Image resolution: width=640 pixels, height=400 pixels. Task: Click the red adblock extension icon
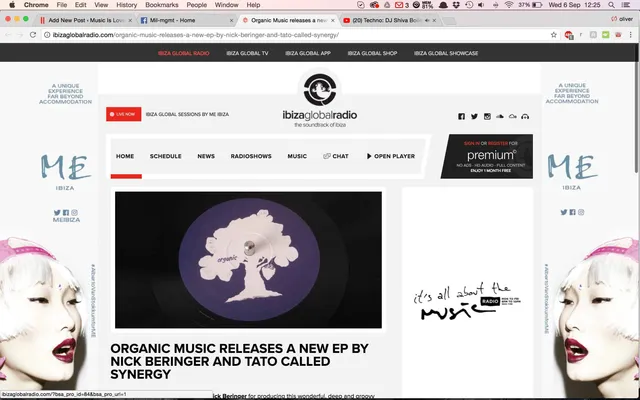[x=569, y=35]
